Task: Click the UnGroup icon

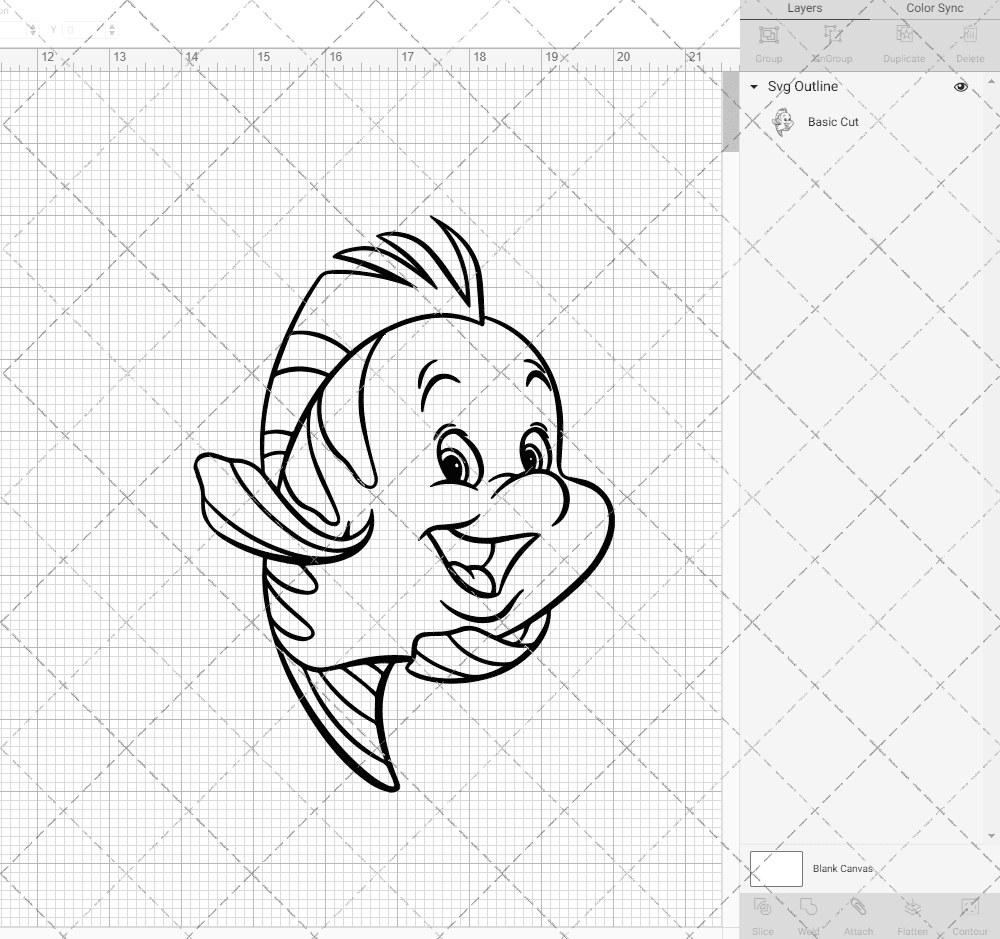Action: pyautogui.click(x=831, y=40)
